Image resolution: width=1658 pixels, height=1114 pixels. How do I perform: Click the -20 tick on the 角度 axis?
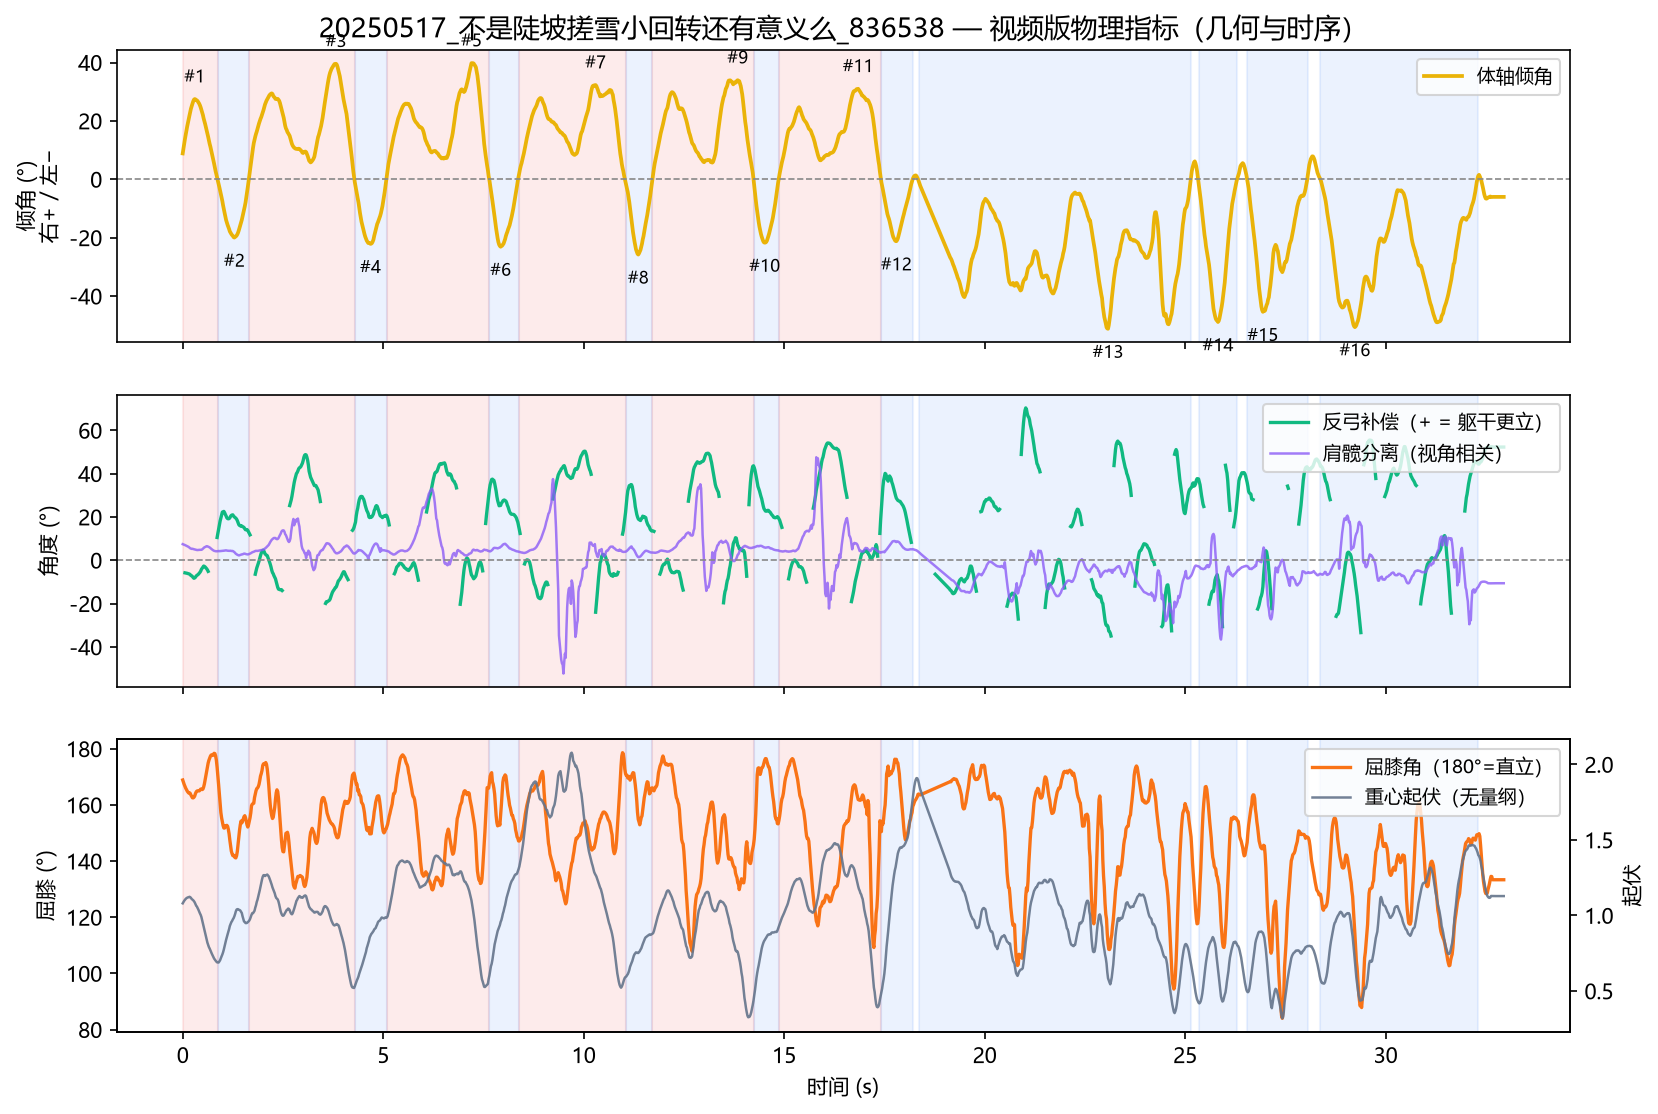click(88, 604)
